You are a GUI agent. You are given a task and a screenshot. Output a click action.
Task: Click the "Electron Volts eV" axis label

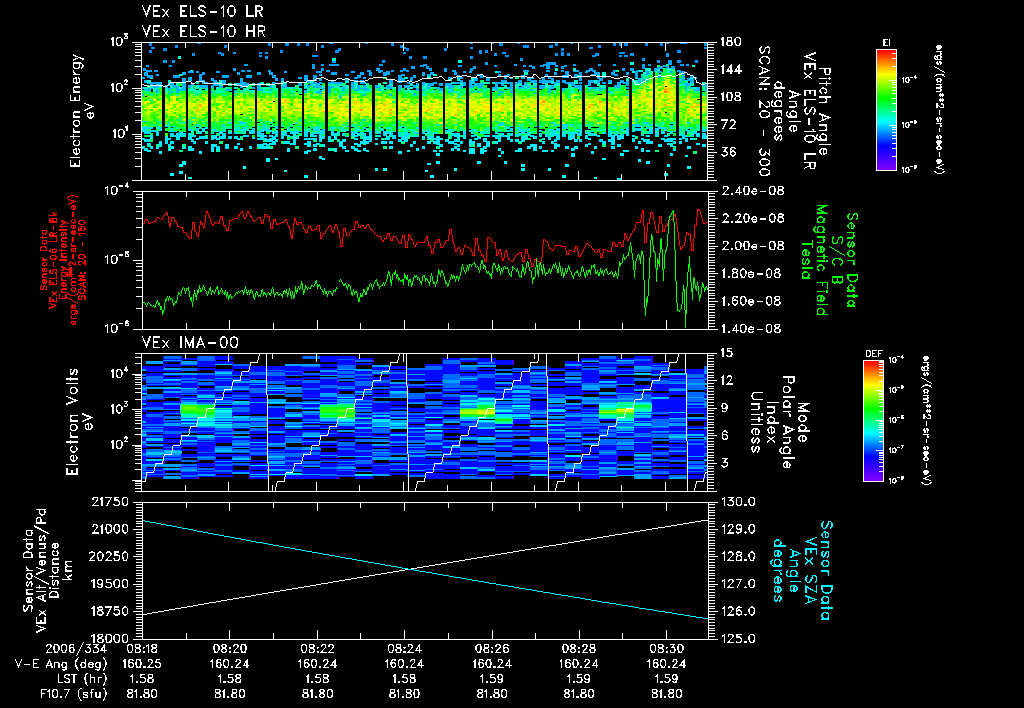[78, 422]
